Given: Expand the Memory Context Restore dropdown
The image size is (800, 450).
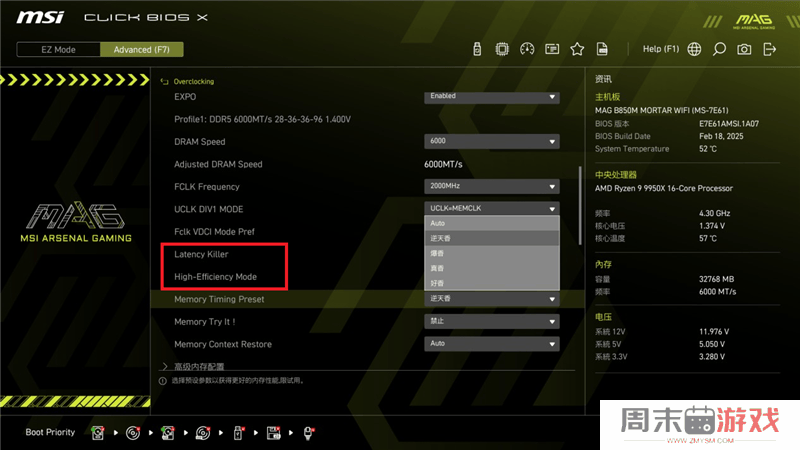Looking at the screenshot, I should (491, 344).
